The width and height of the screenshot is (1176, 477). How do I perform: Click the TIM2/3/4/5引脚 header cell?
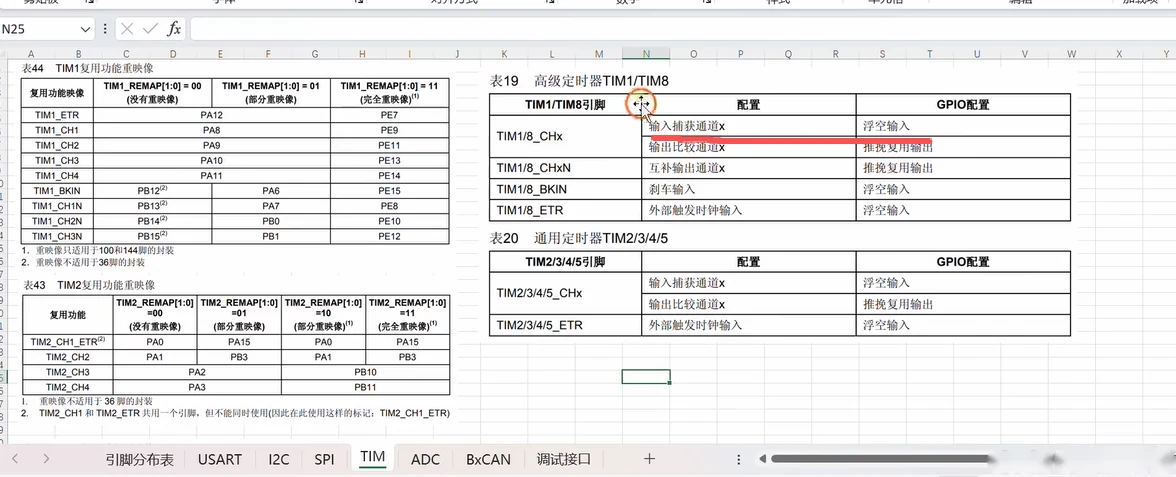click(x=565, y=262)
